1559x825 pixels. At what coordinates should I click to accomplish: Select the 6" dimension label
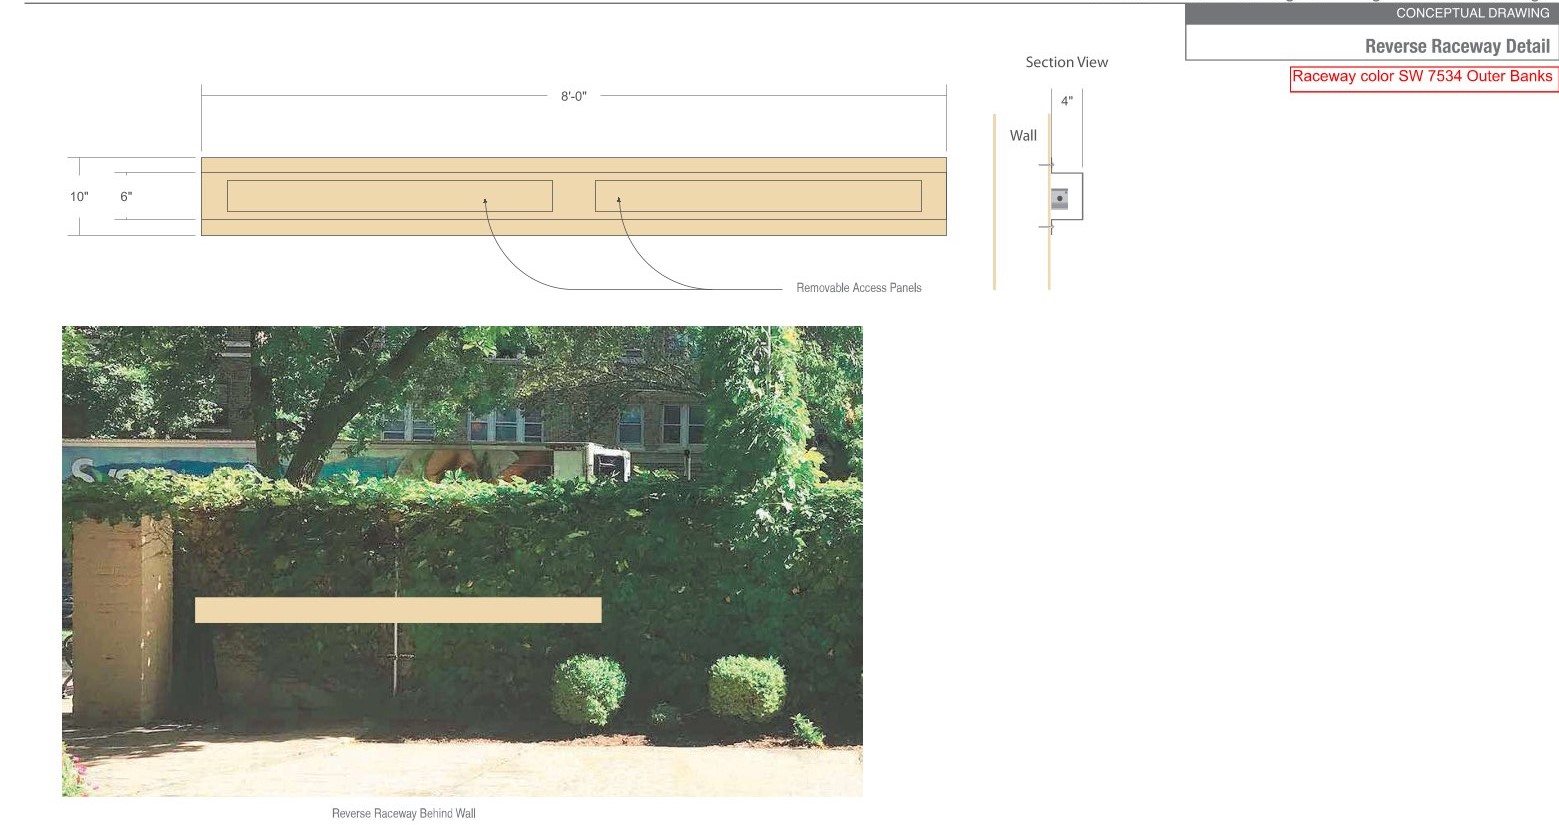click(126, 197)
